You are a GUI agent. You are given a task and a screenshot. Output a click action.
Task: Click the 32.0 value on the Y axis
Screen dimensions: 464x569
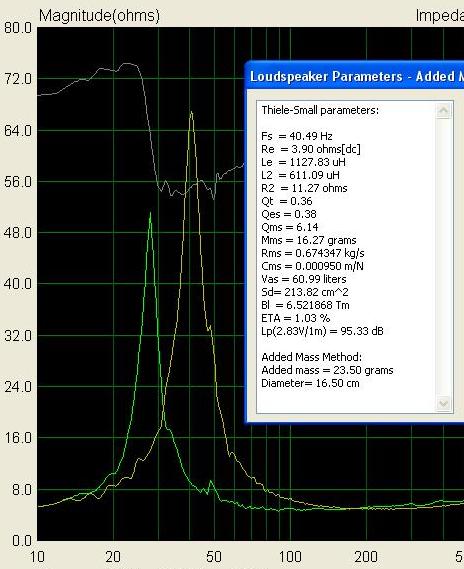(x=18, y=336)
